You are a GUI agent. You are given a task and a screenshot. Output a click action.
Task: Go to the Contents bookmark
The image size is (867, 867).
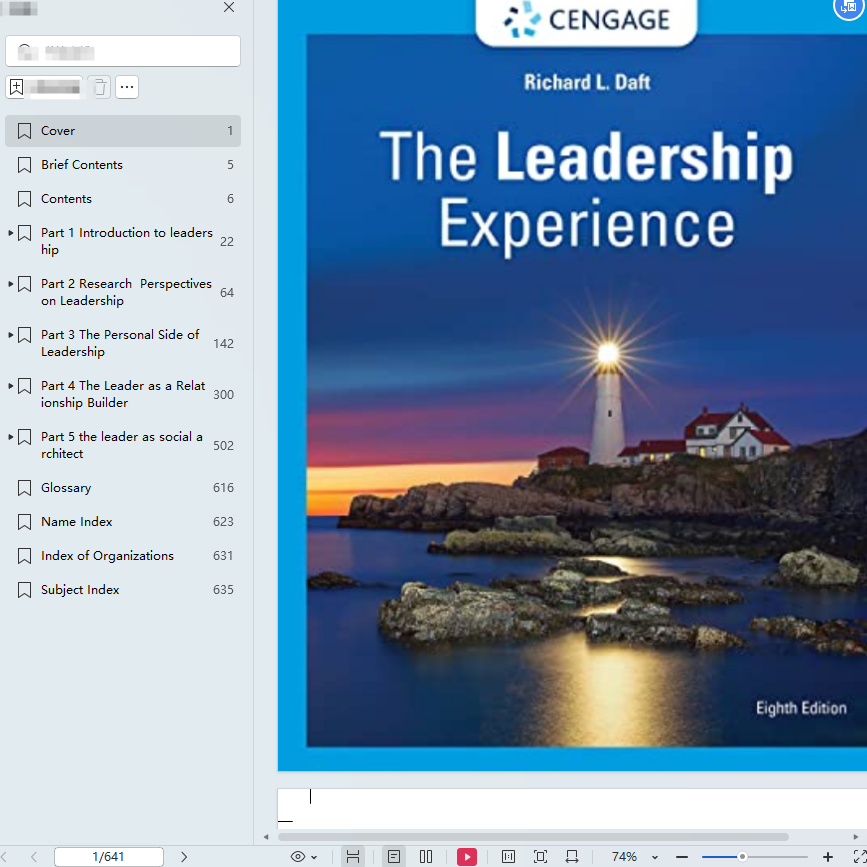point(123,199)
